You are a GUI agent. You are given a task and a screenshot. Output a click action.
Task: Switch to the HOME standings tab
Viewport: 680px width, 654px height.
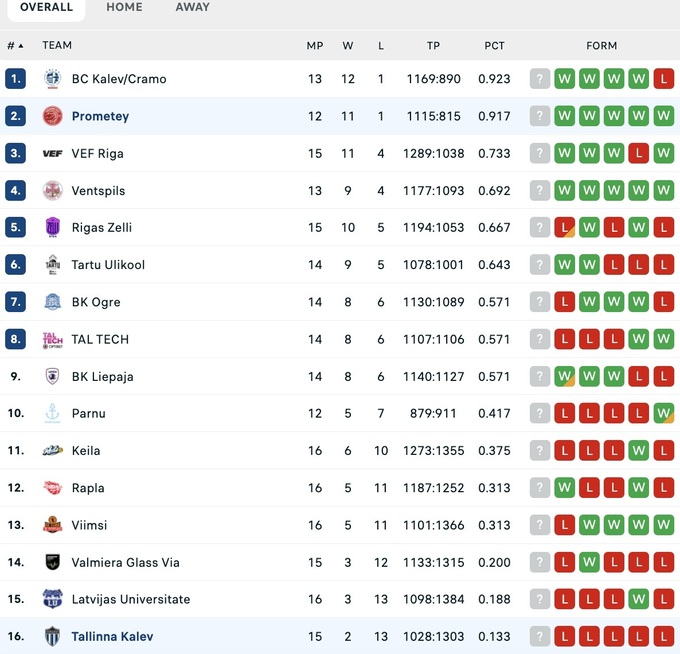(x=124, y=7)
